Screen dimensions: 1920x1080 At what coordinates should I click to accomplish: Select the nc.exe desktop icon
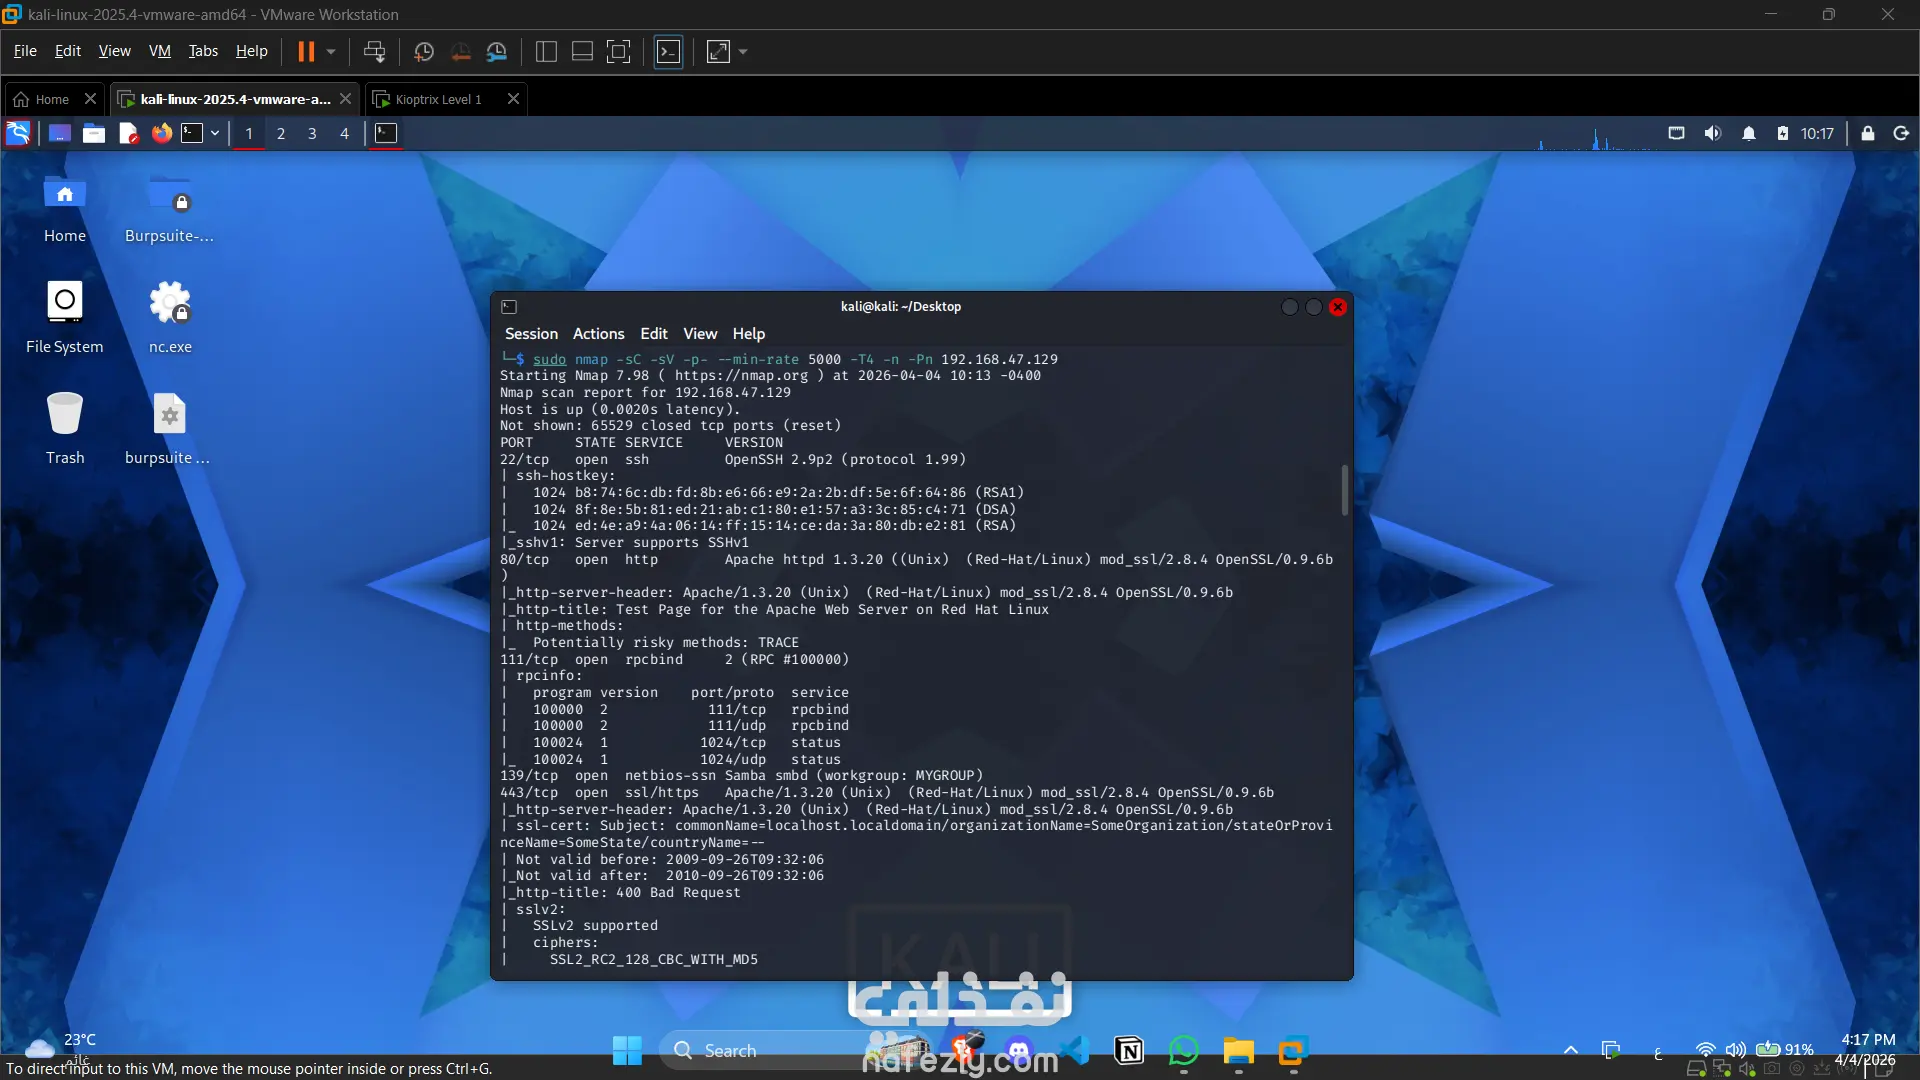pos(170,318)
